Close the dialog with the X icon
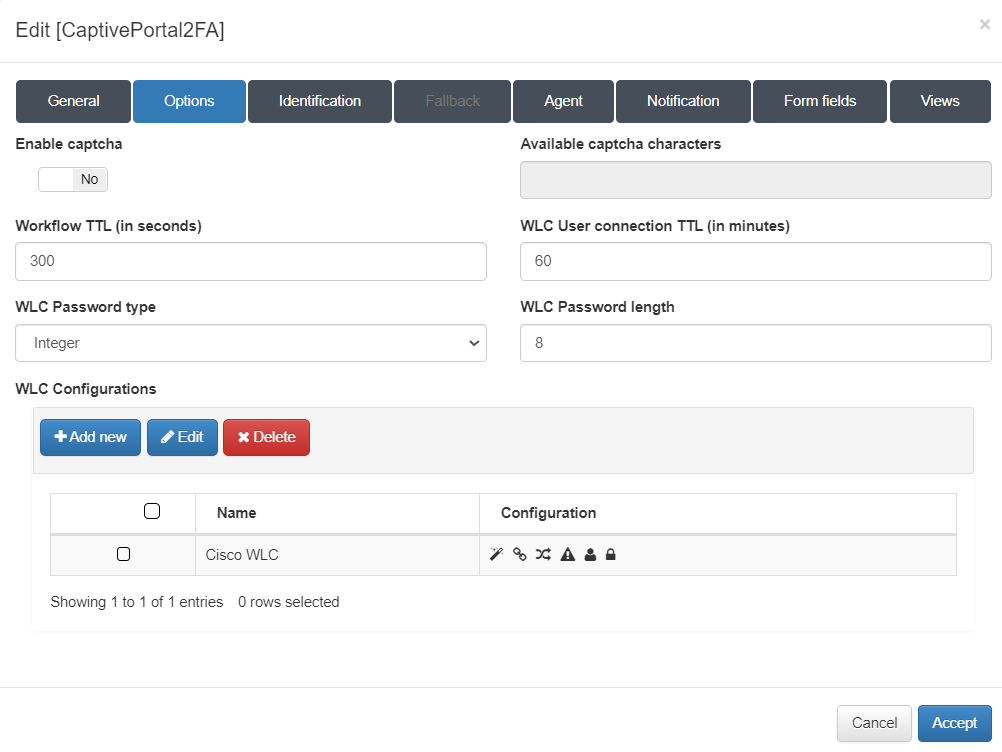Viewport: 1002px width, 752px height. [984, 25]
